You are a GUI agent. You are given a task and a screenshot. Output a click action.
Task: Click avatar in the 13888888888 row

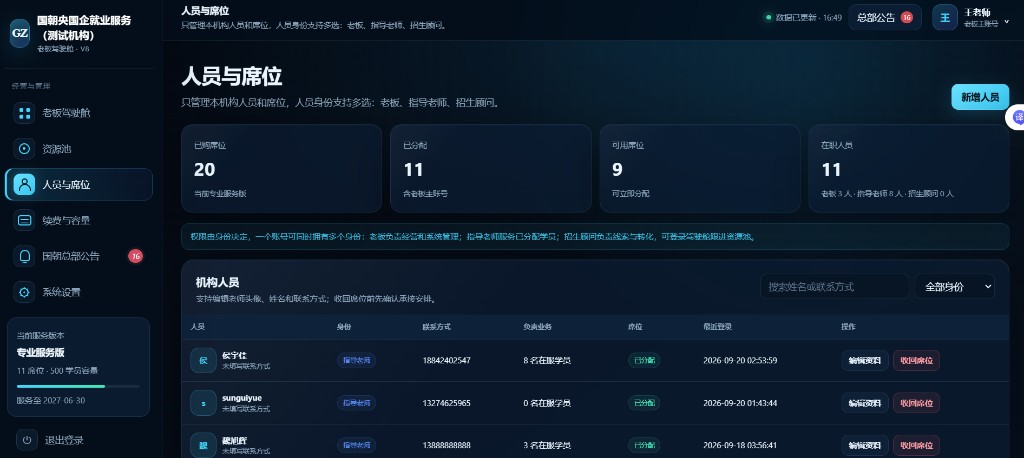(x=203, y=445)
